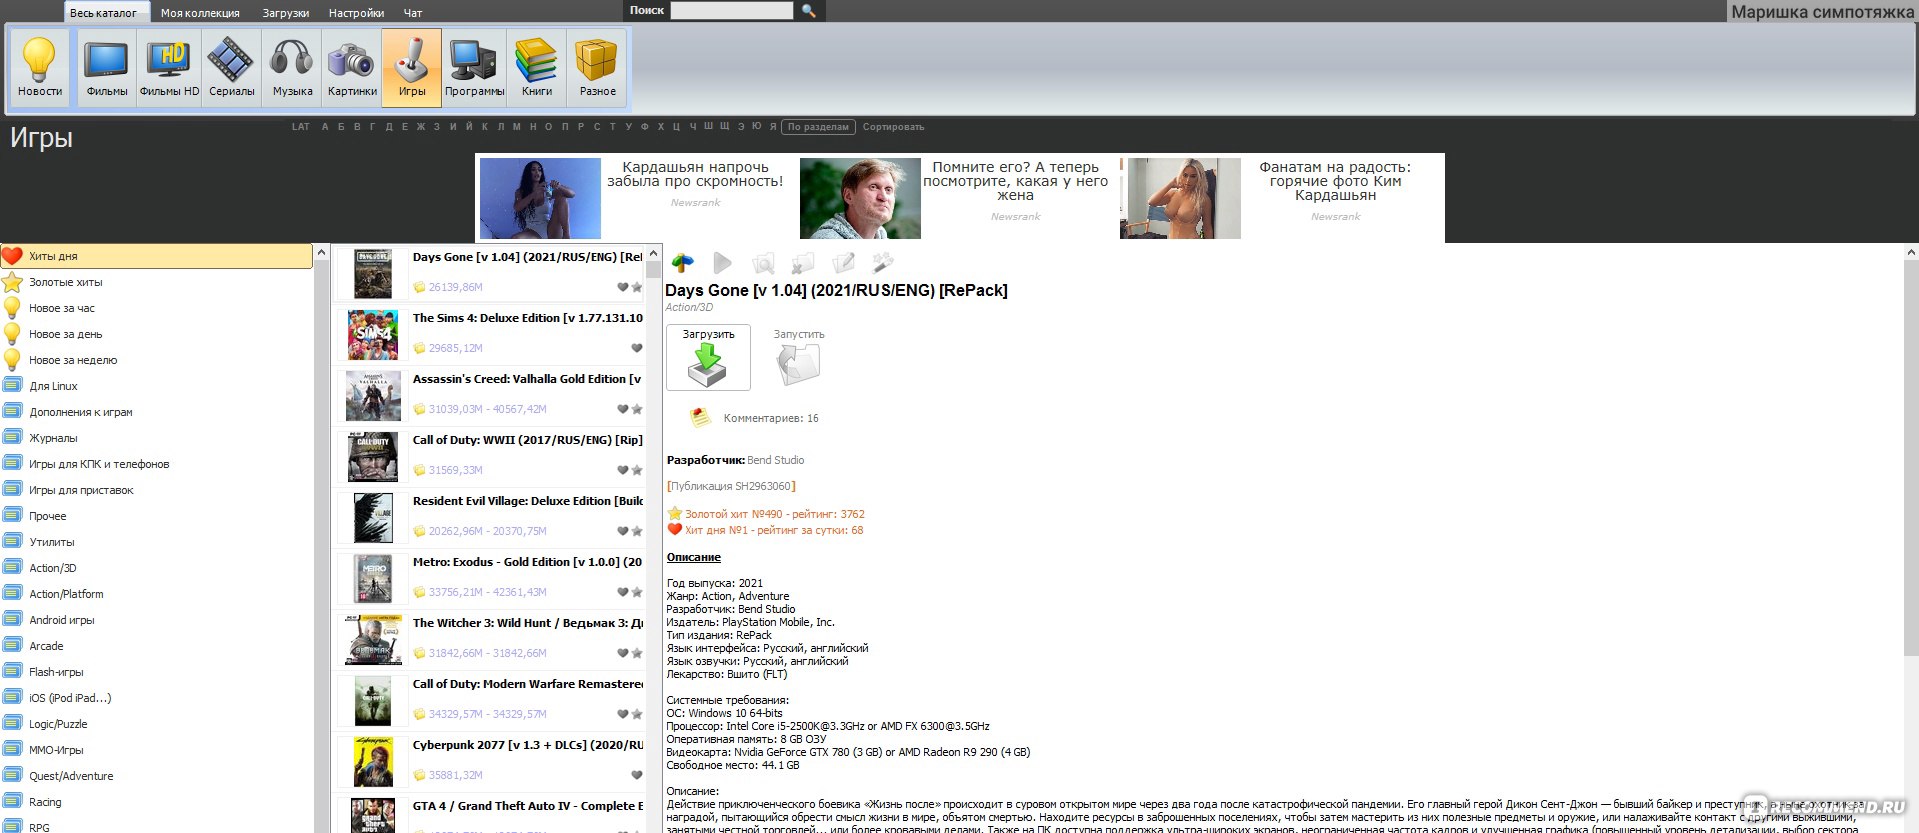
Task: Open the Книги category
Action: [536, 68]
